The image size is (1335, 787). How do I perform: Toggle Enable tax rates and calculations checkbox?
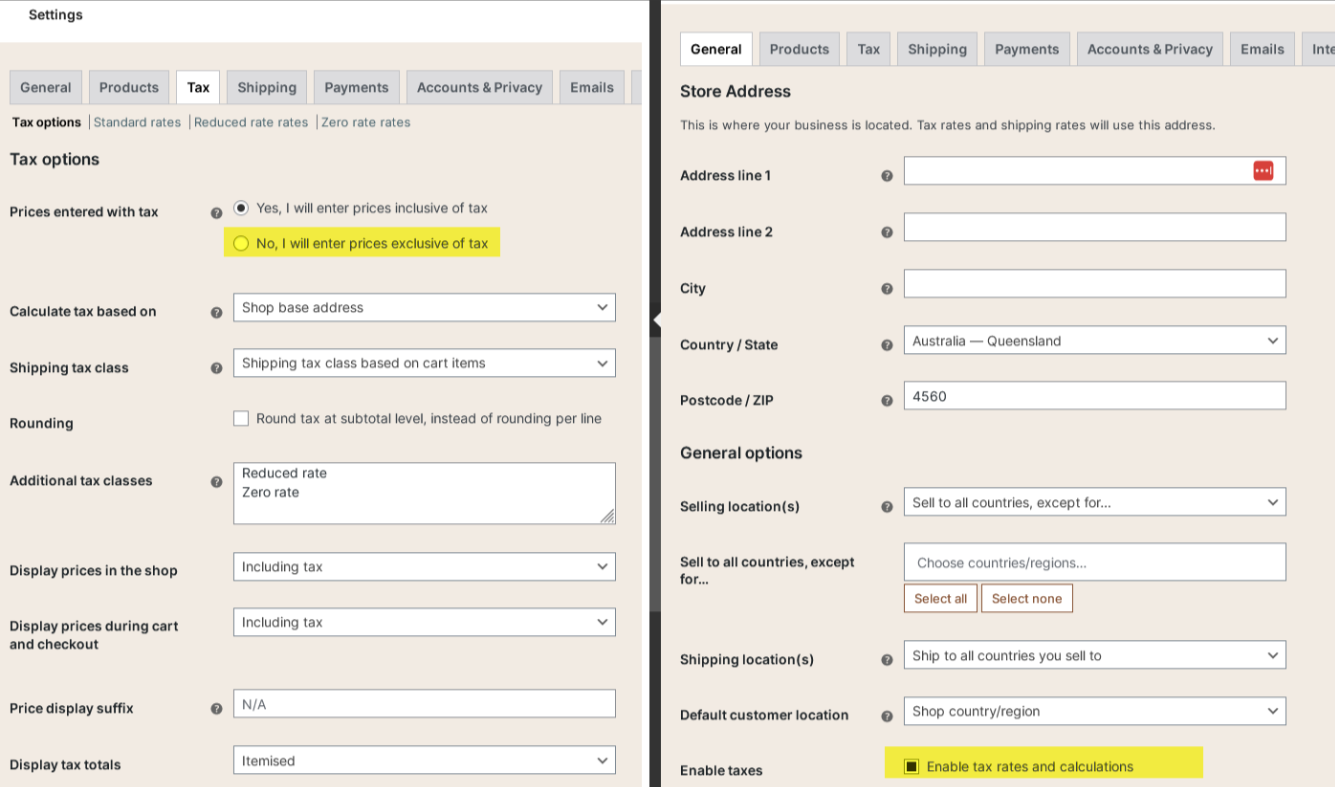point(911,767)
